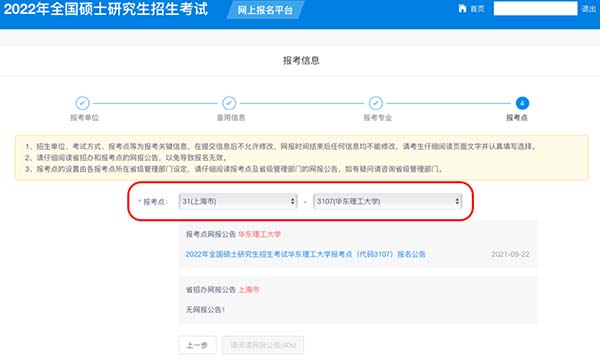Click 退出 to log out
The width and height of the screenshot is (600, 362).
point(589,9)
